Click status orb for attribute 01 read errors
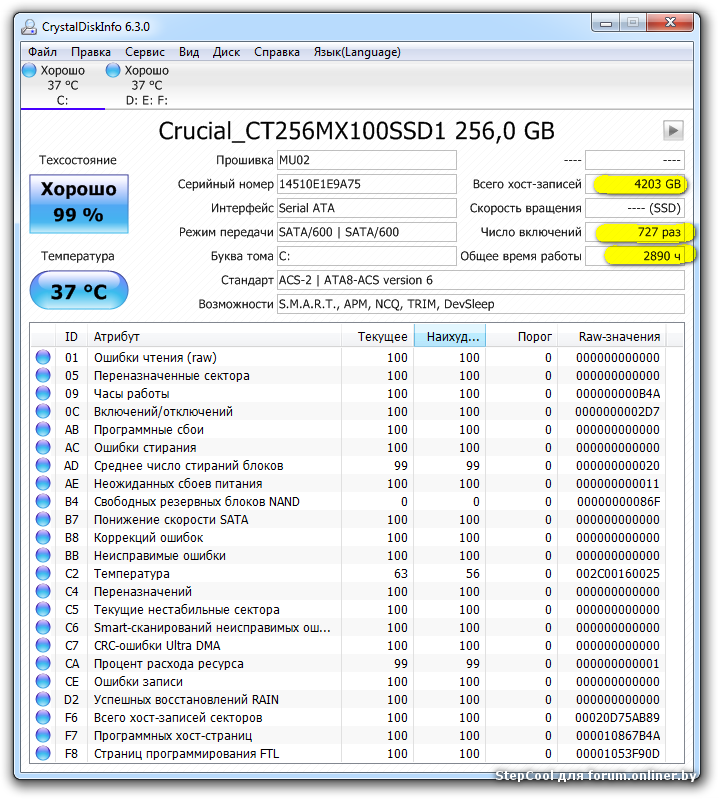 [x=43, y=358]
